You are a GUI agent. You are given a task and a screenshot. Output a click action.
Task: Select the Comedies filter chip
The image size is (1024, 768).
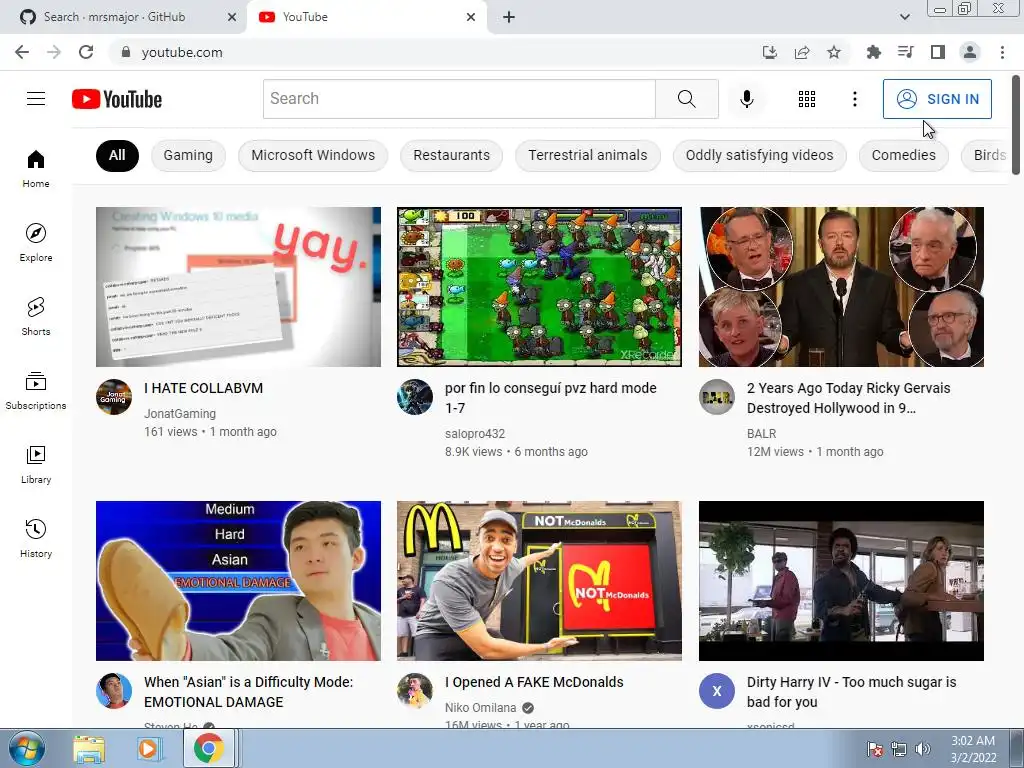point(904,155)
